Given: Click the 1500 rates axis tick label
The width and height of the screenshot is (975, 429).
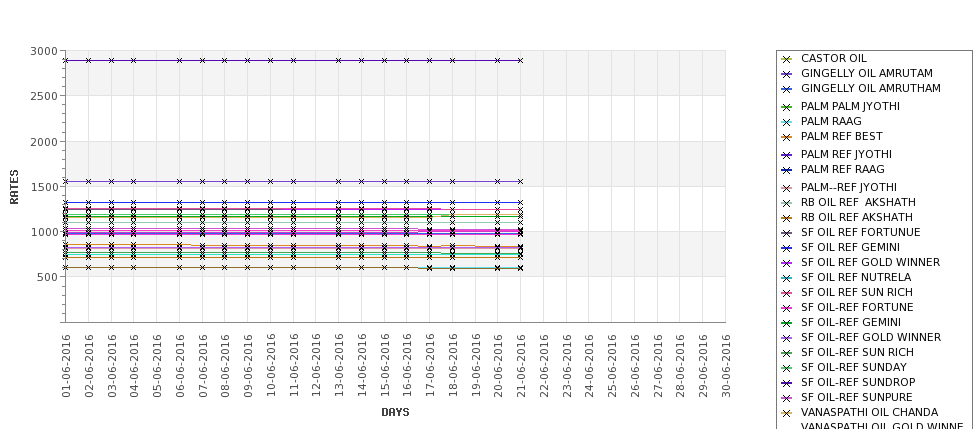Looking at the screenshot, I should click(44, 187).
